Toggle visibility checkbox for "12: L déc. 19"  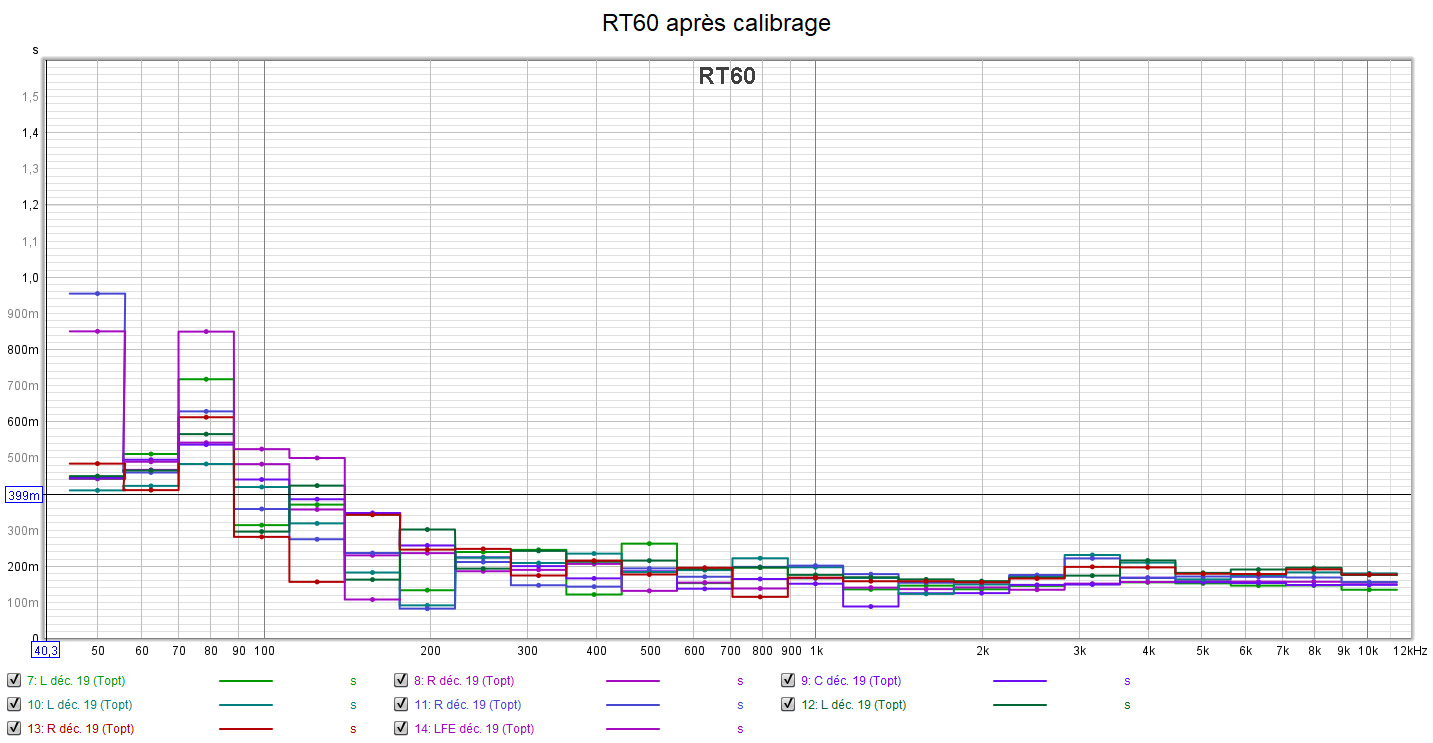click(789, 704)
